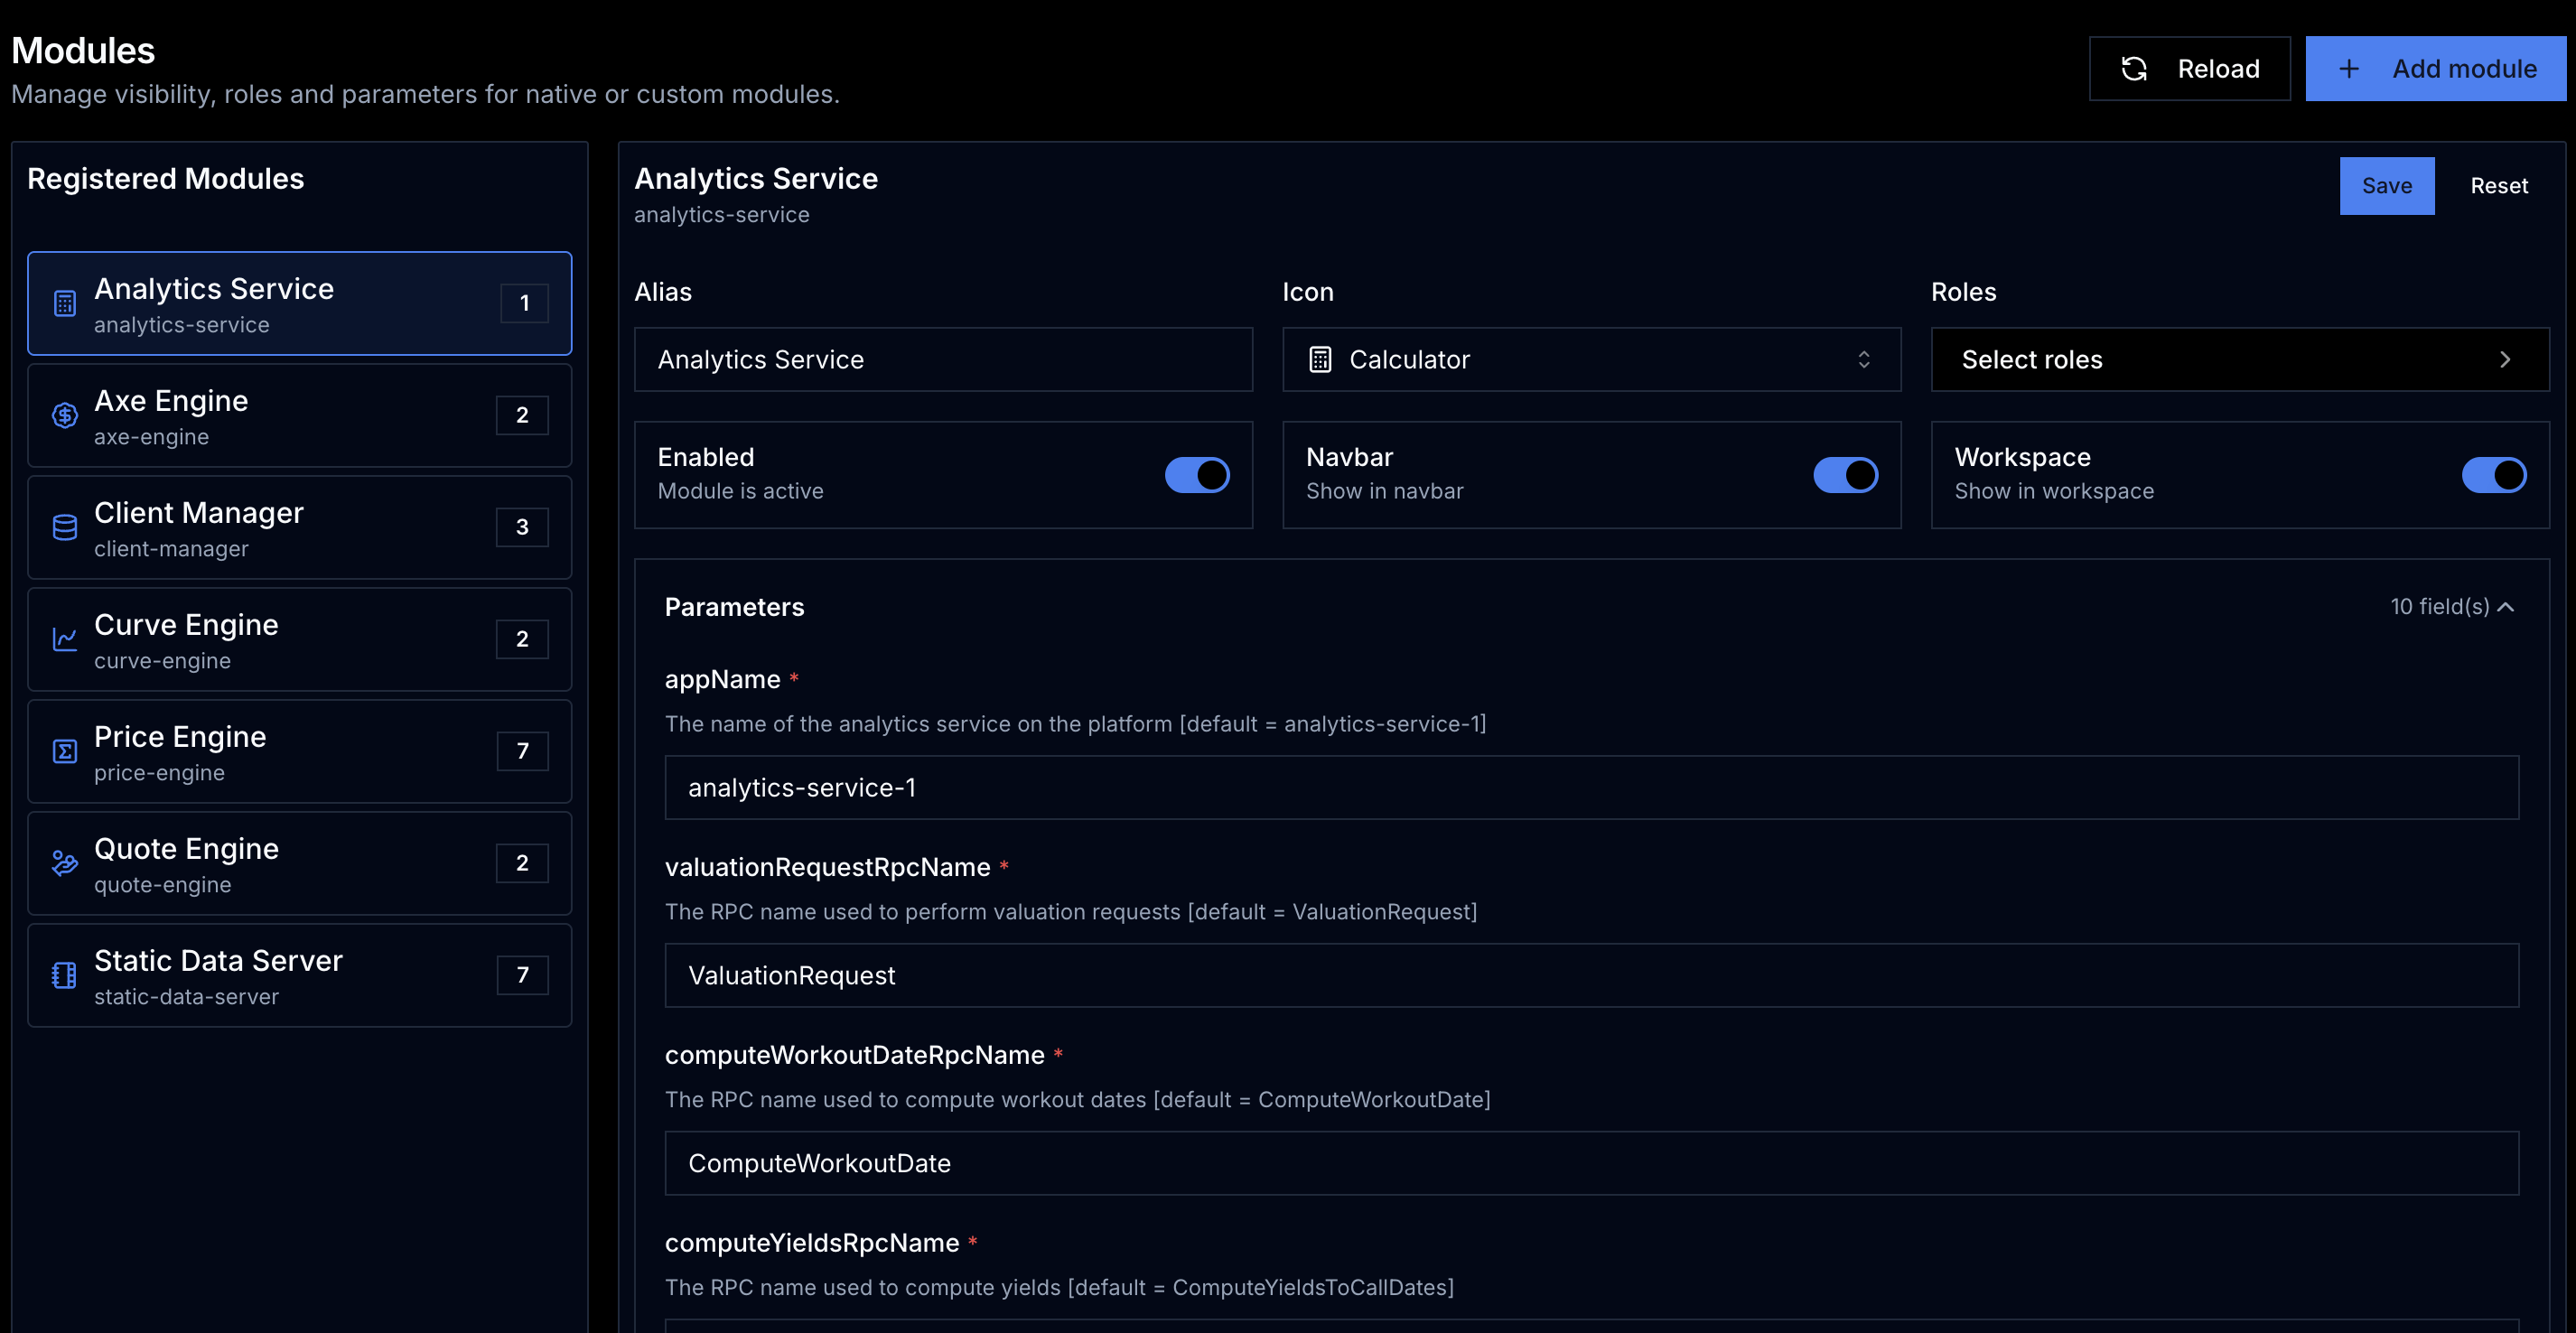Turn off the Navbar visibility switch
This screenshot has width=2576, height=1333.
coord(1846,475)
